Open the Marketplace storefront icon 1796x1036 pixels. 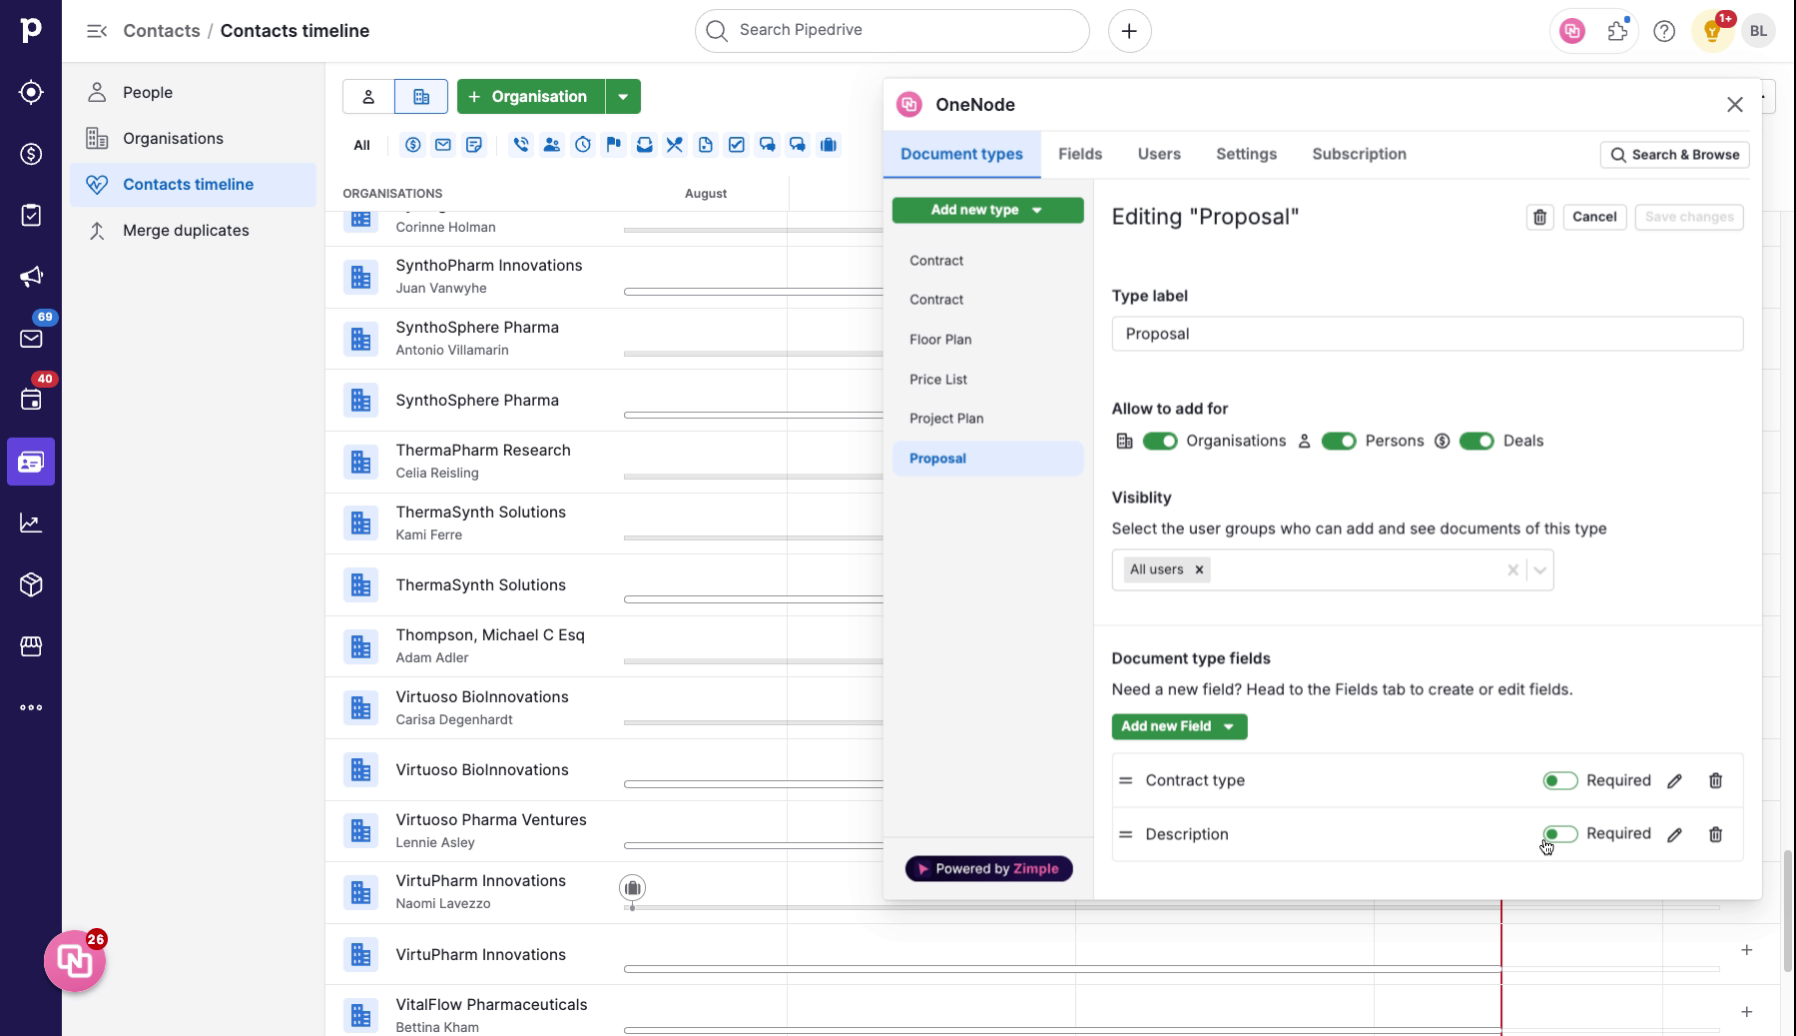31,646
